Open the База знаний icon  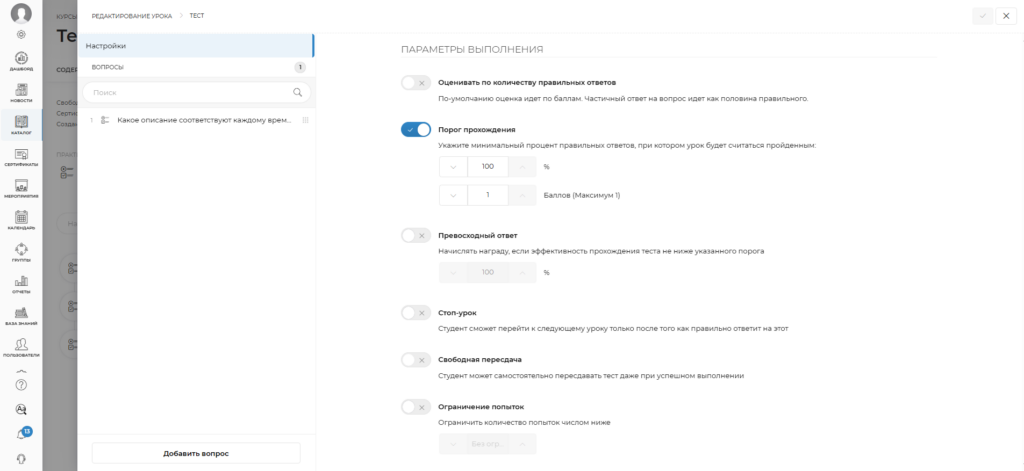(x=21, y=315)
